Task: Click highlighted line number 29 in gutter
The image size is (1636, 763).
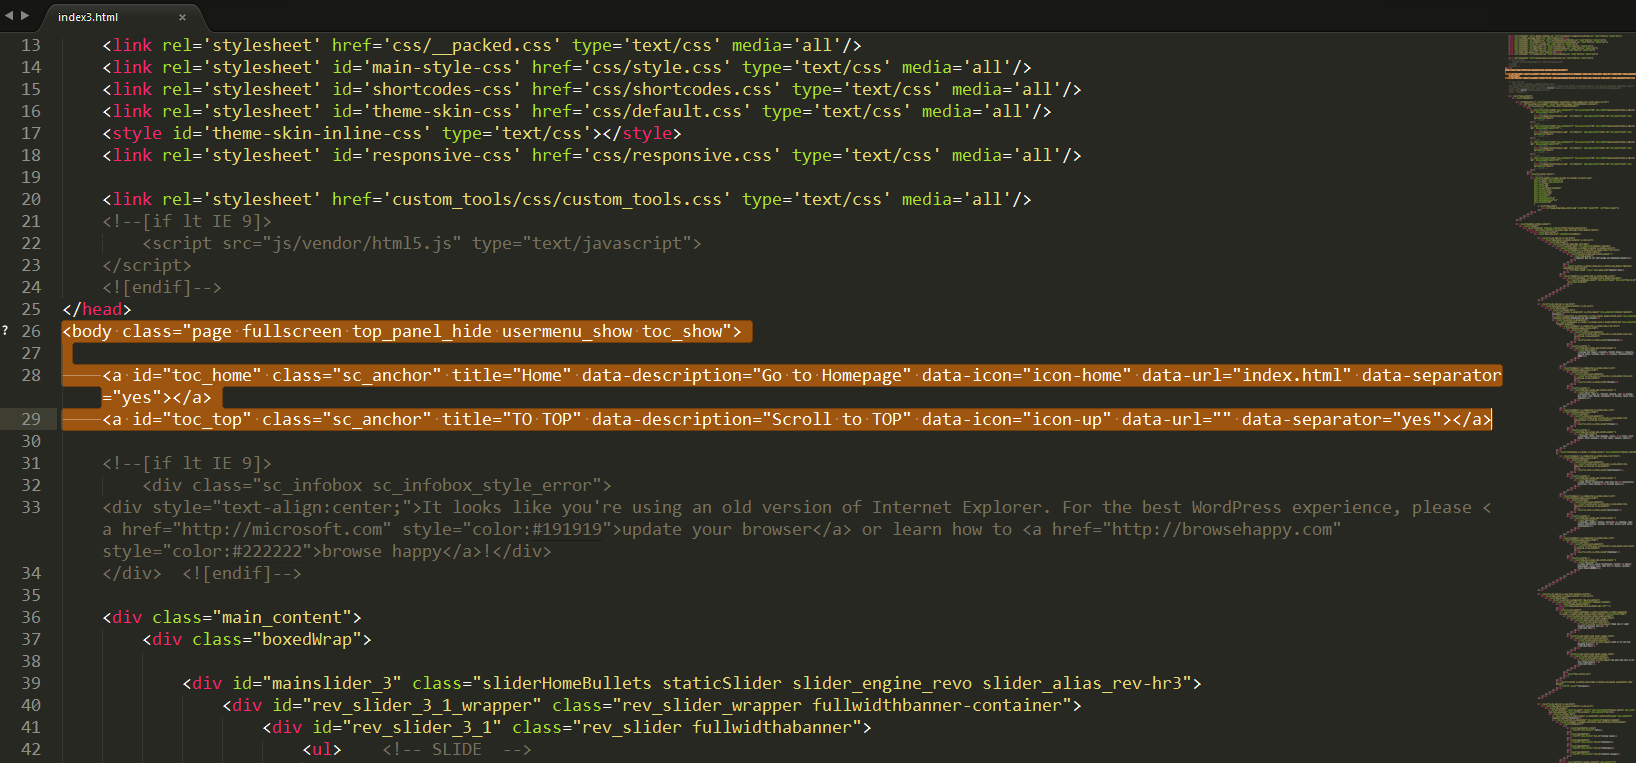Action: (x=31, y=419)
